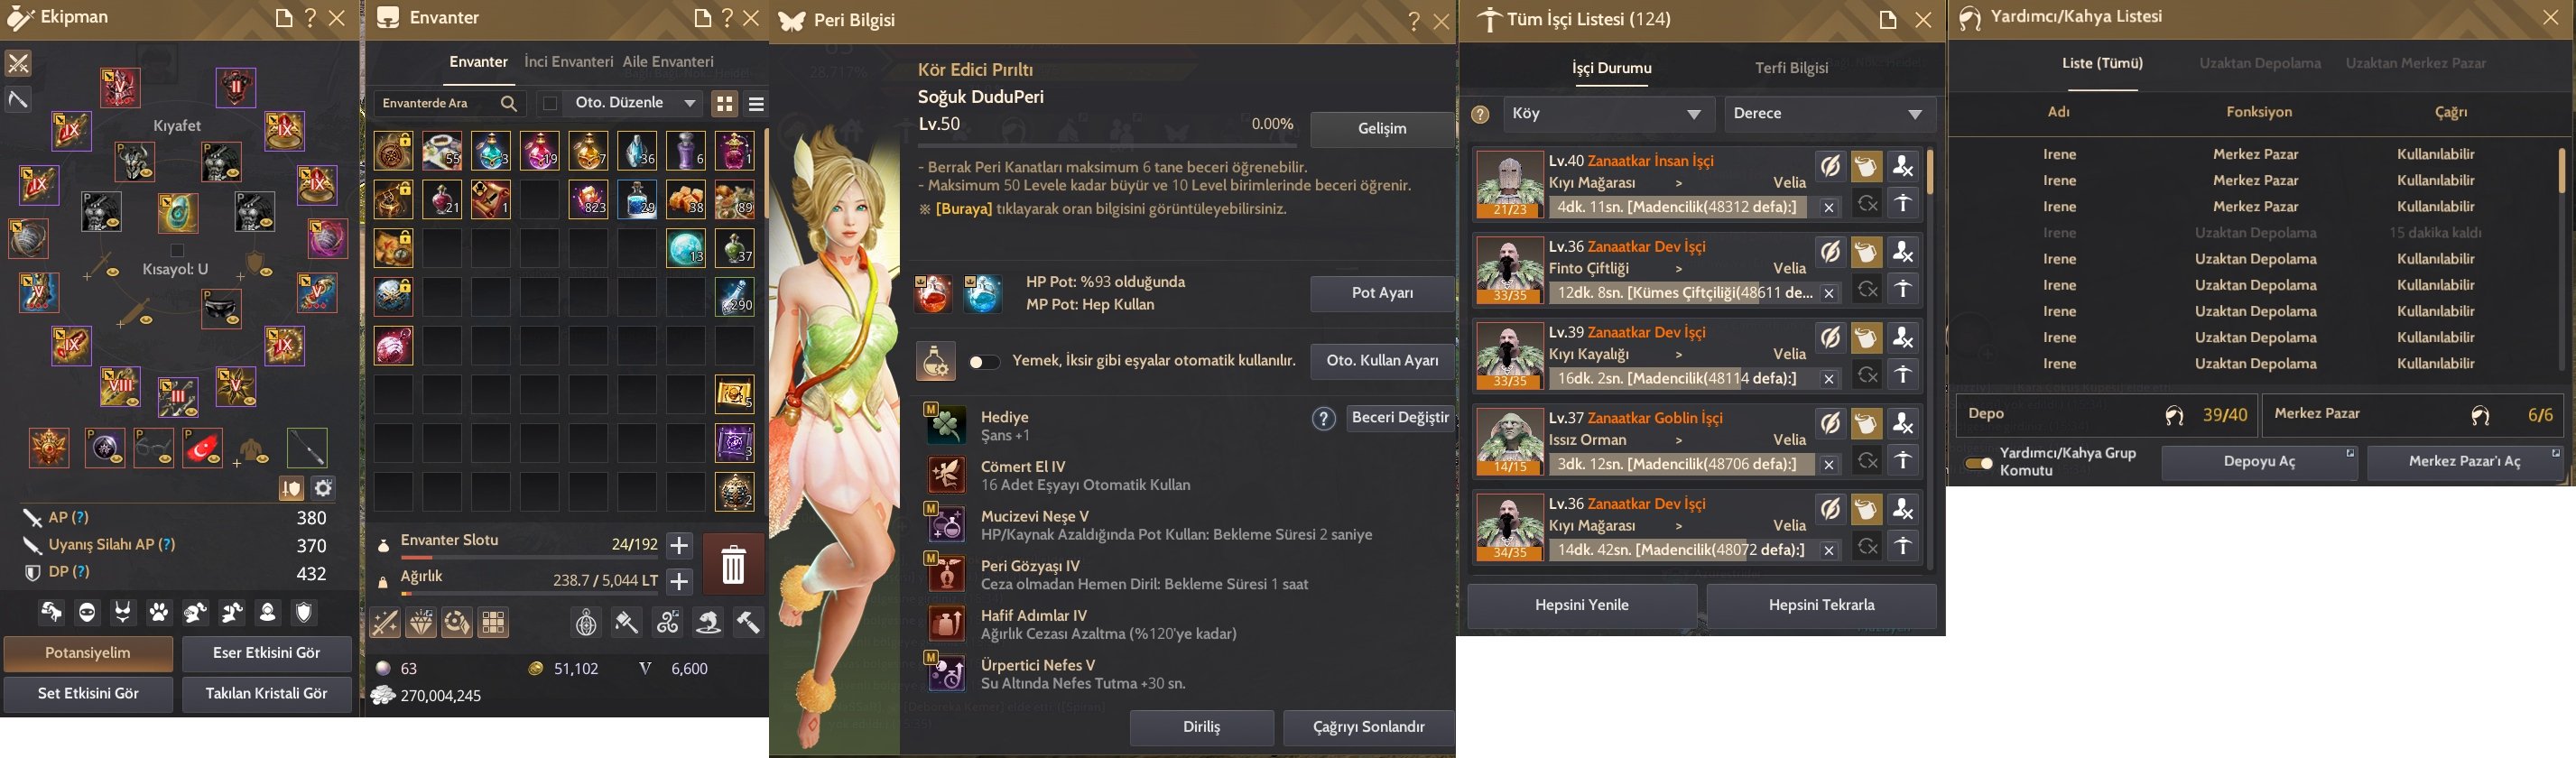This screenshot has width=2576, height=758.
Task: Click the plus icon next to Envanter Slotu
Action: click(x=679, y=545)
